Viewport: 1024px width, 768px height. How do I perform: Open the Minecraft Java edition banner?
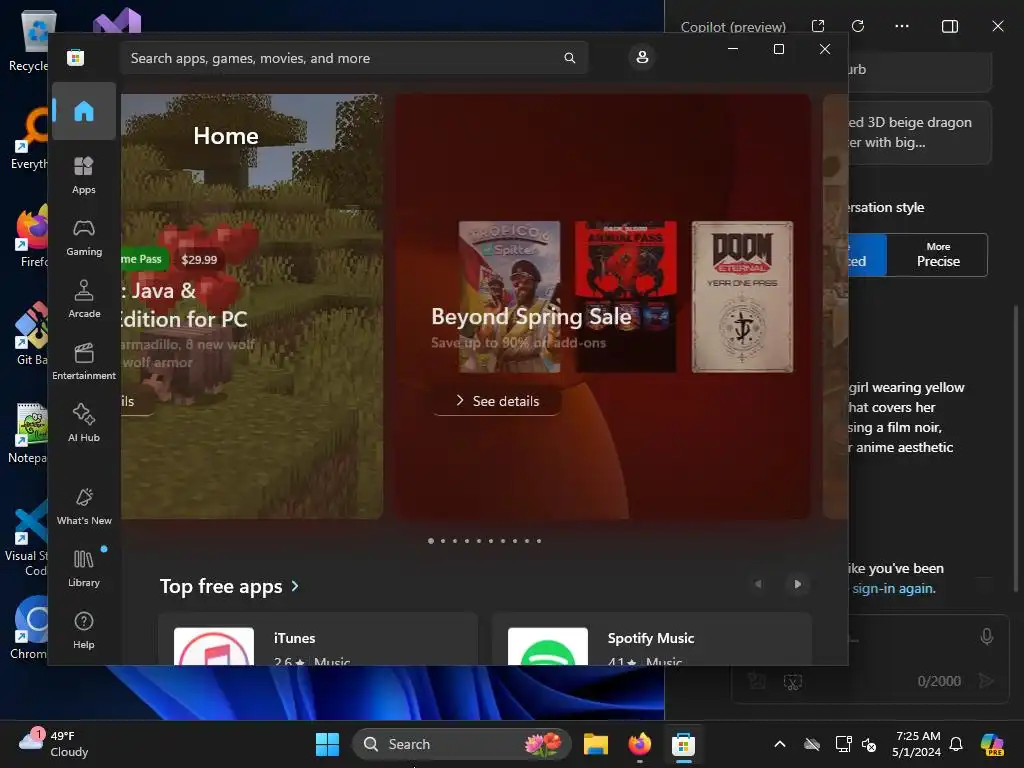tap(251, 306)
